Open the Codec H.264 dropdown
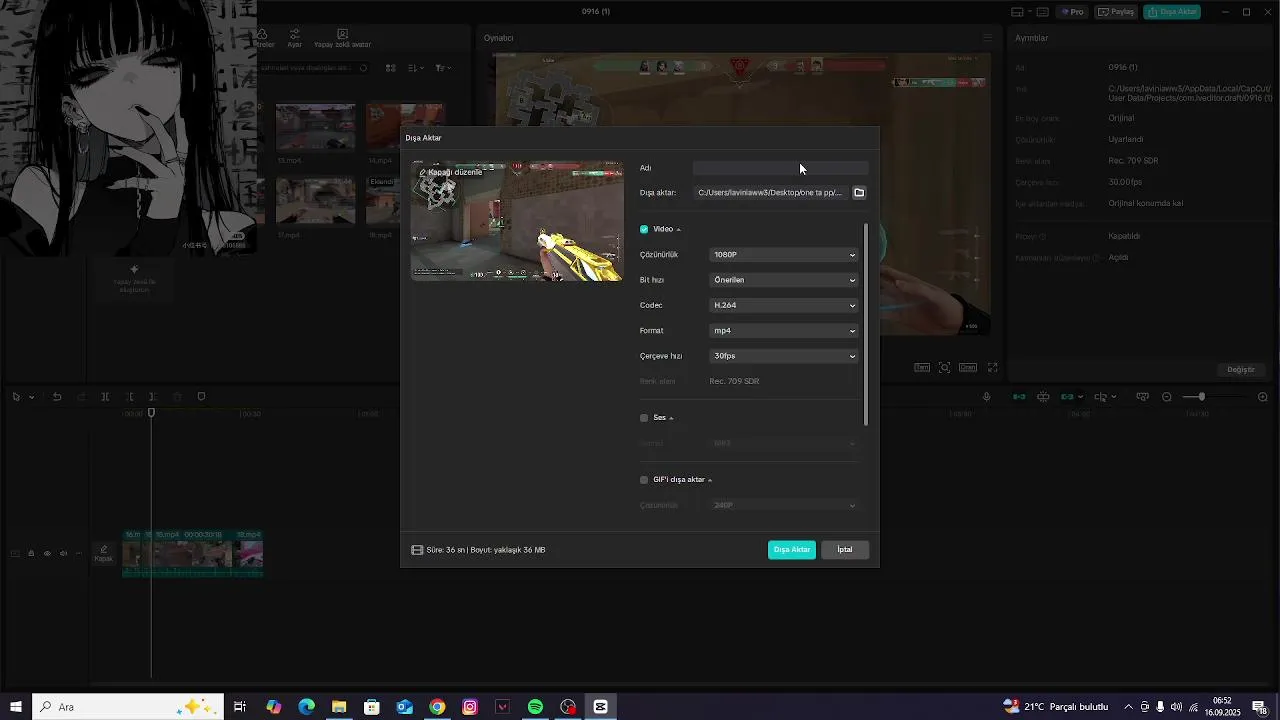 pos(784,305)
